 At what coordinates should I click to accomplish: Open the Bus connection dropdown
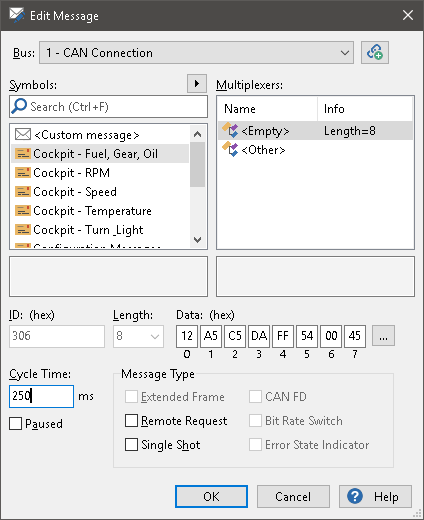click(196, 53)
